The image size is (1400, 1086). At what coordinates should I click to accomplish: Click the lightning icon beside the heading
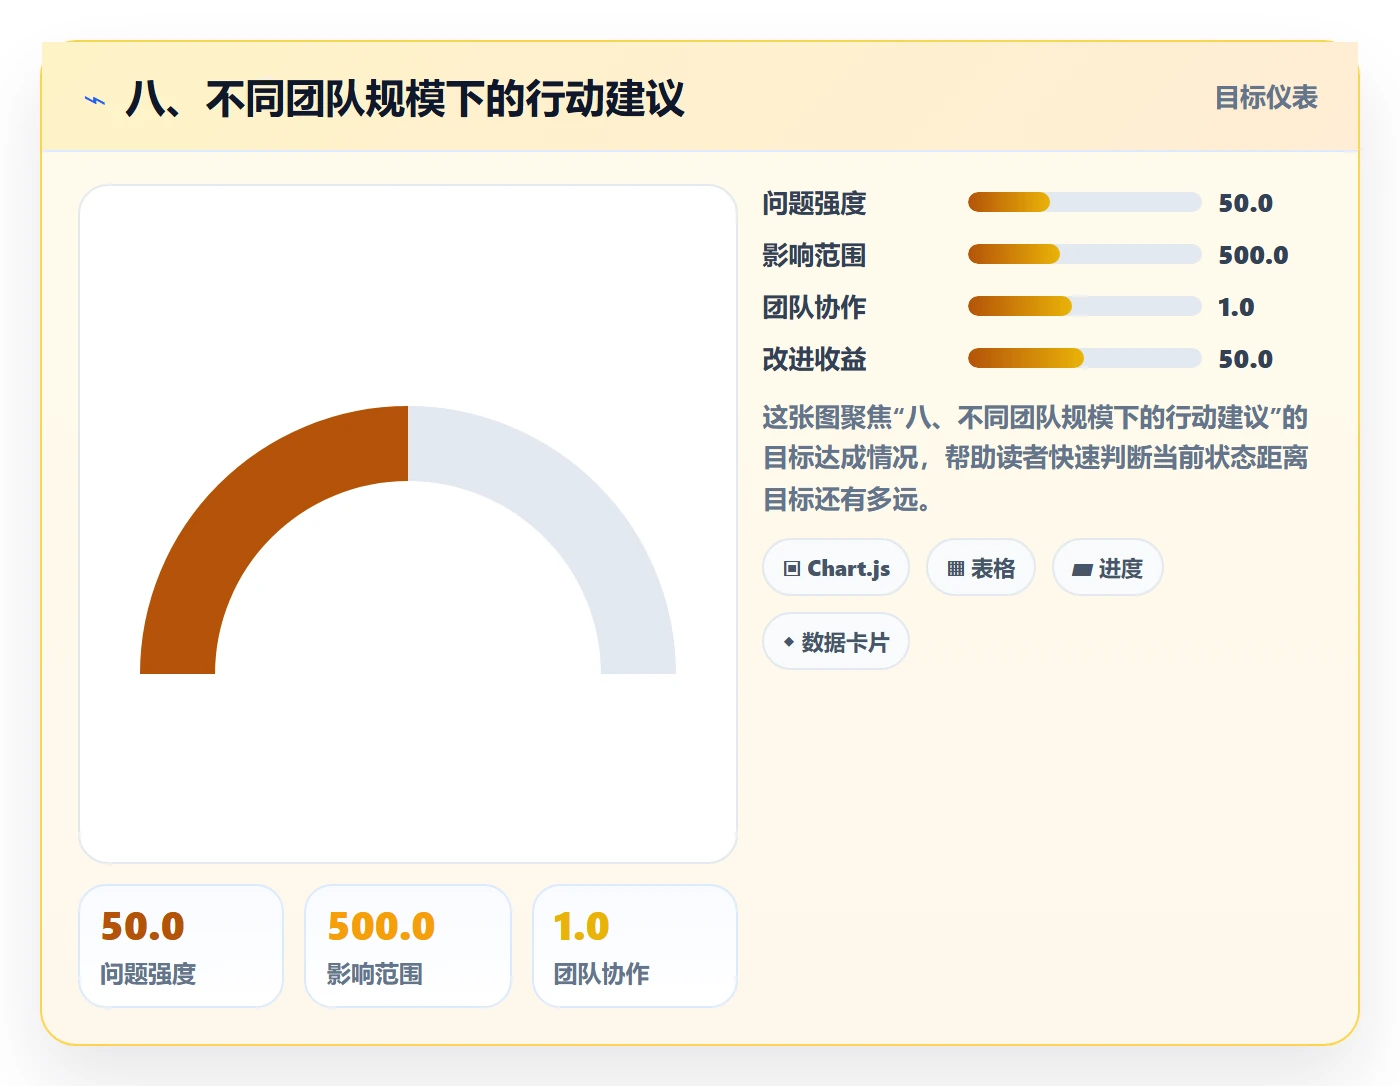(95, 100)
